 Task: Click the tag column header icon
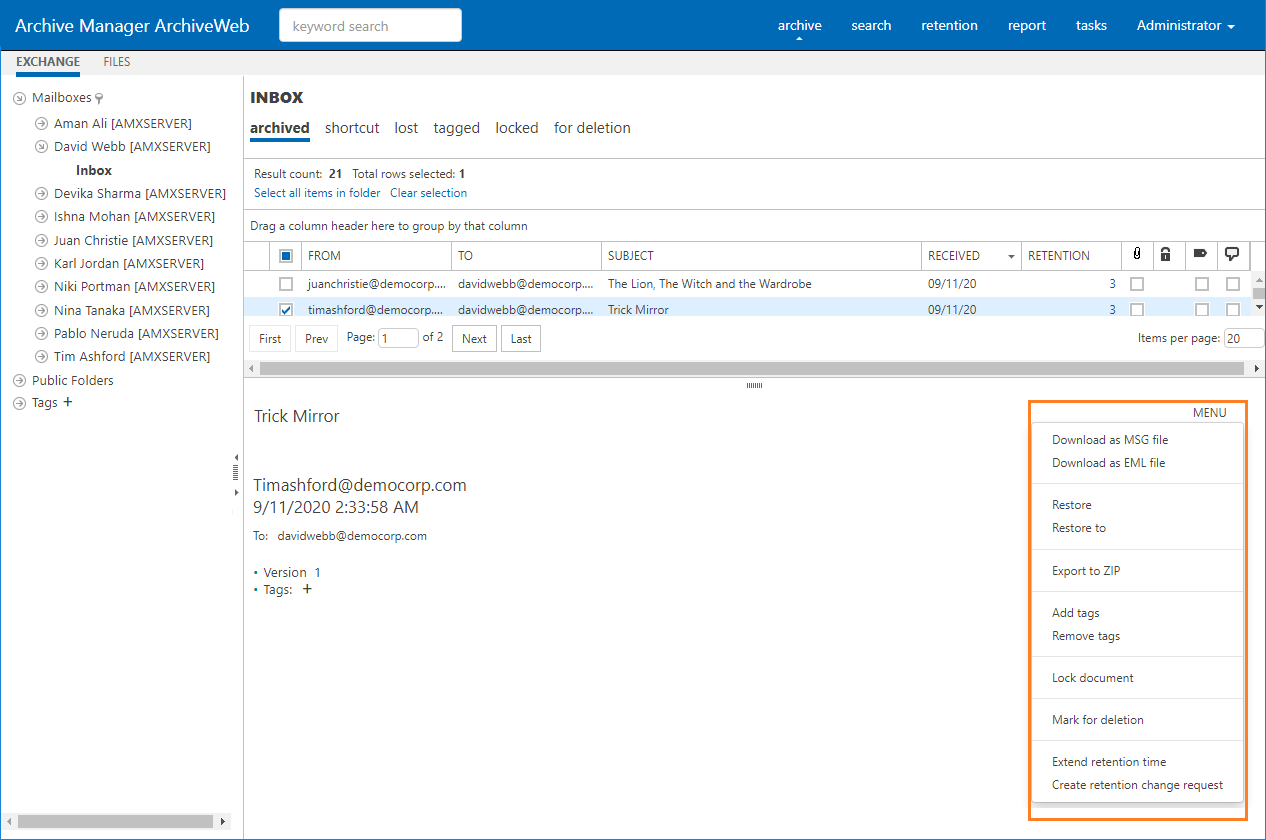tap(1201, 255)
